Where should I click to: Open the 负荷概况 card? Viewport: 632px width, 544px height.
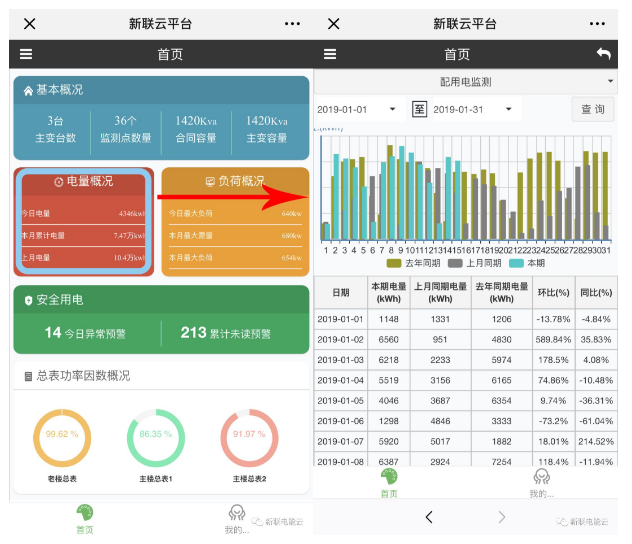[235, 222]
